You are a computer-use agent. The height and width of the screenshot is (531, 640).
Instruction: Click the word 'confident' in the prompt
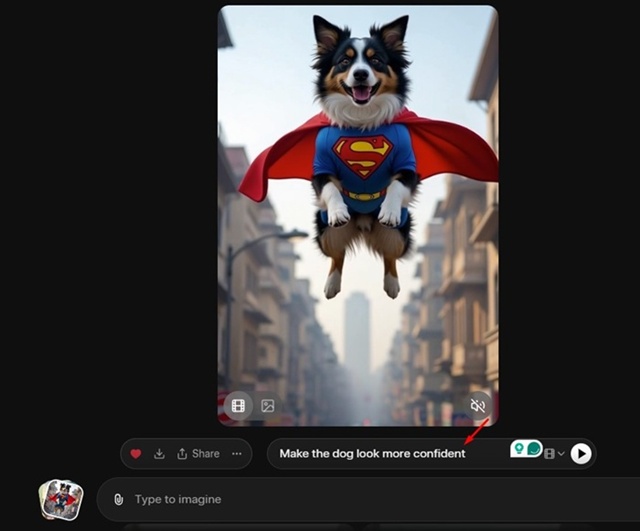click(x=438, y=453)
